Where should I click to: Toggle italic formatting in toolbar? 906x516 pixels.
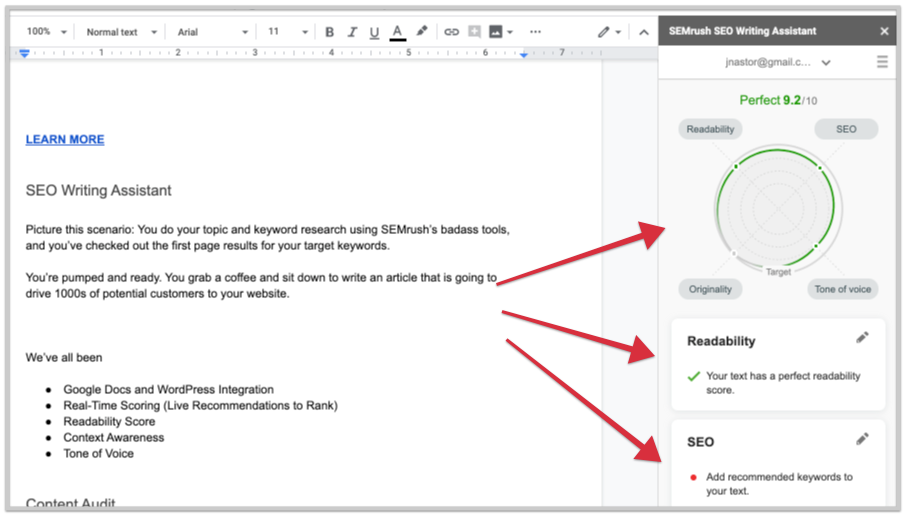pyautogui.click(x=352, y=32)
